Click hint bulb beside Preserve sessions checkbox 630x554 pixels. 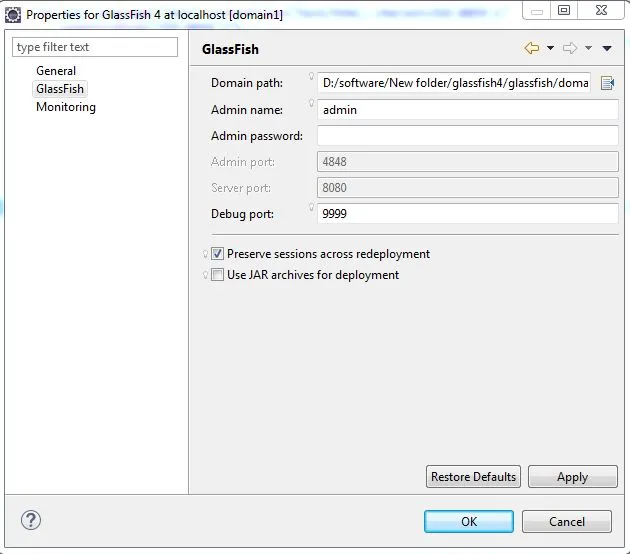(x=205, y=253)
